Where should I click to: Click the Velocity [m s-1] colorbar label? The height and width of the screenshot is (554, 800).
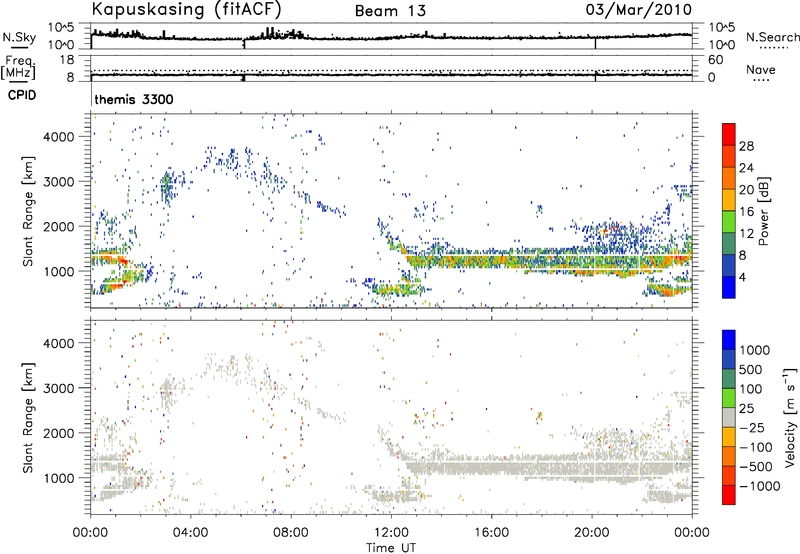[x=790, y=417]
